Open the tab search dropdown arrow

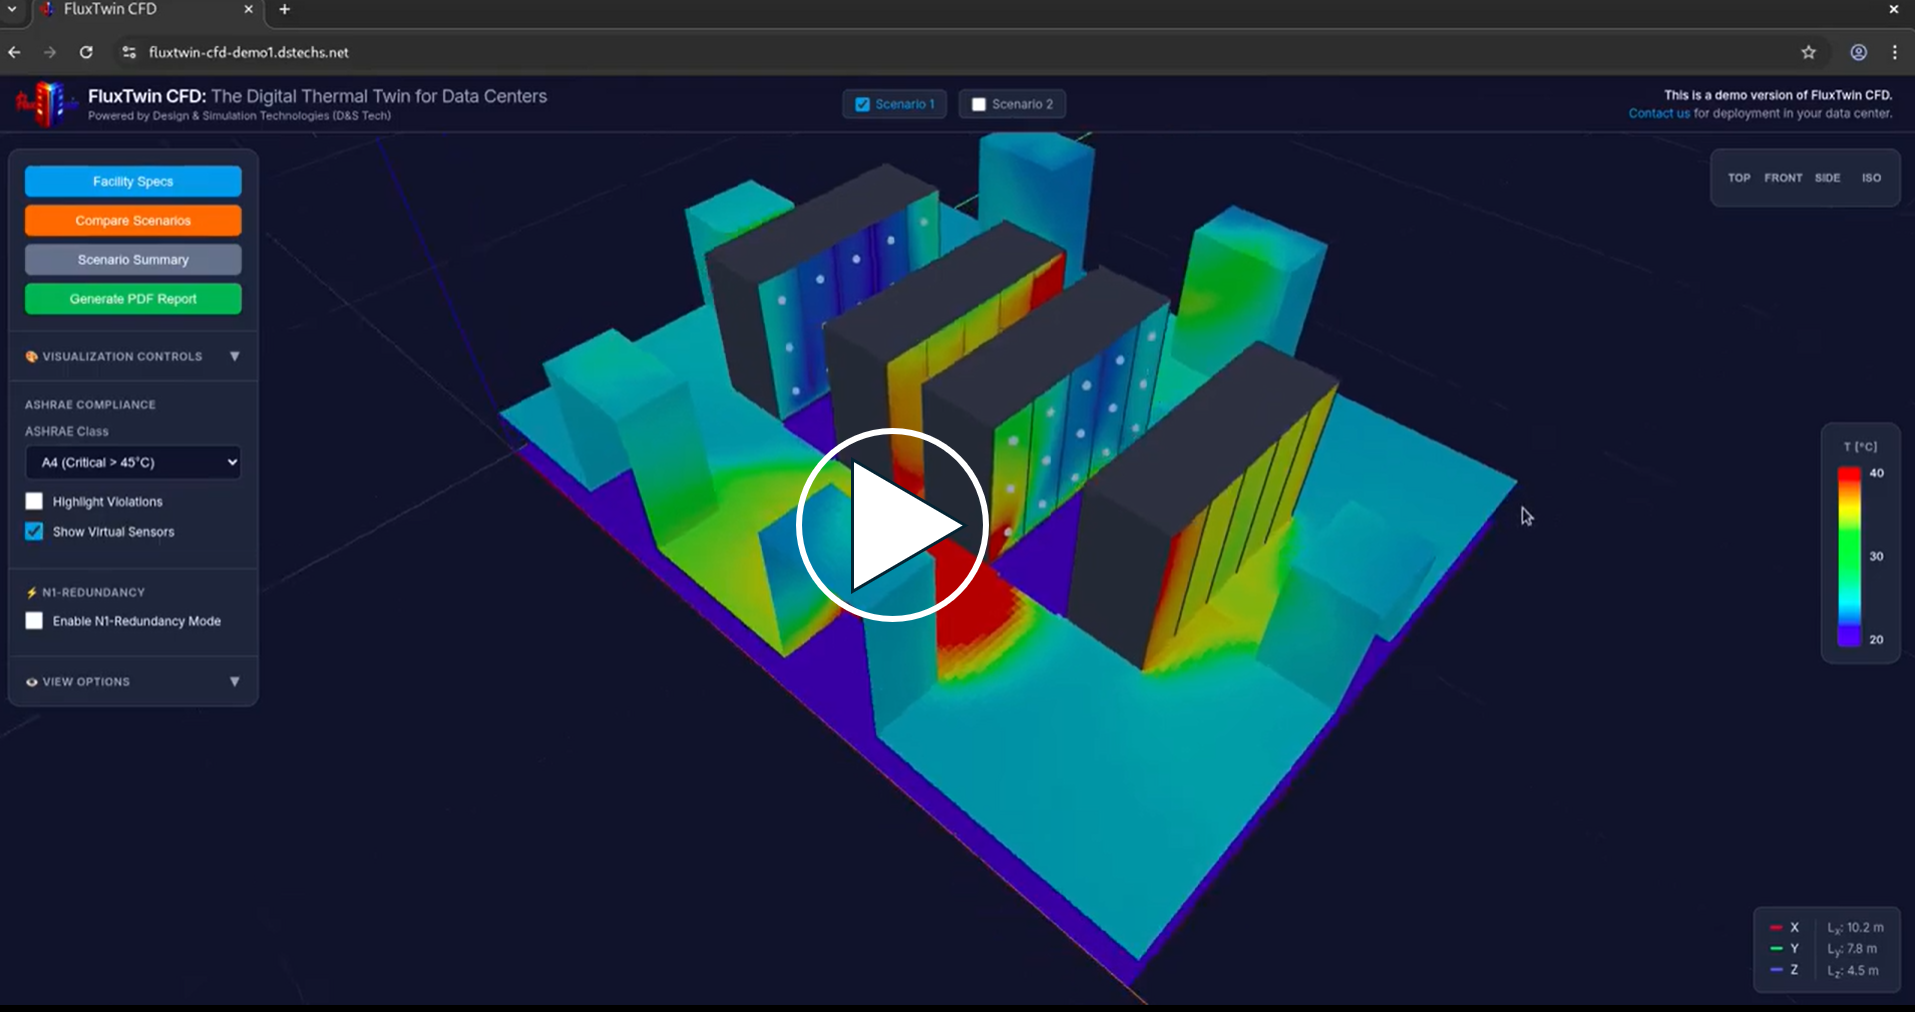12,9
